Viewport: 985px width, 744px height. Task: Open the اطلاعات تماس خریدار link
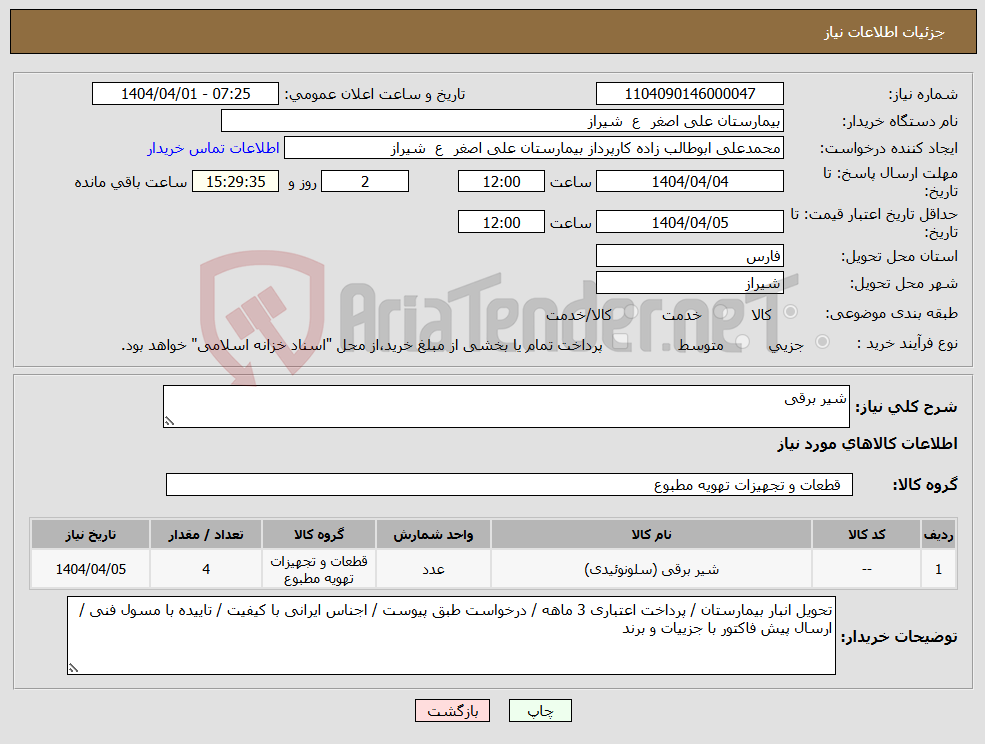pos(213,148)
